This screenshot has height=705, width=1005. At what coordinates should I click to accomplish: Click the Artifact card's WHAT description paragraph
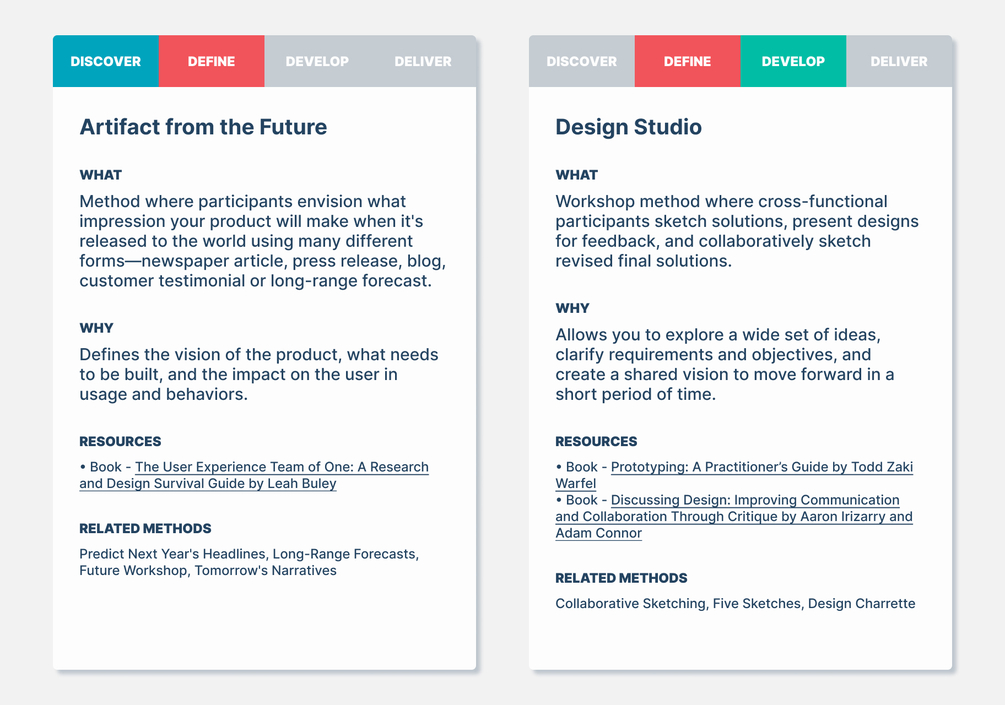click(262, 241)
